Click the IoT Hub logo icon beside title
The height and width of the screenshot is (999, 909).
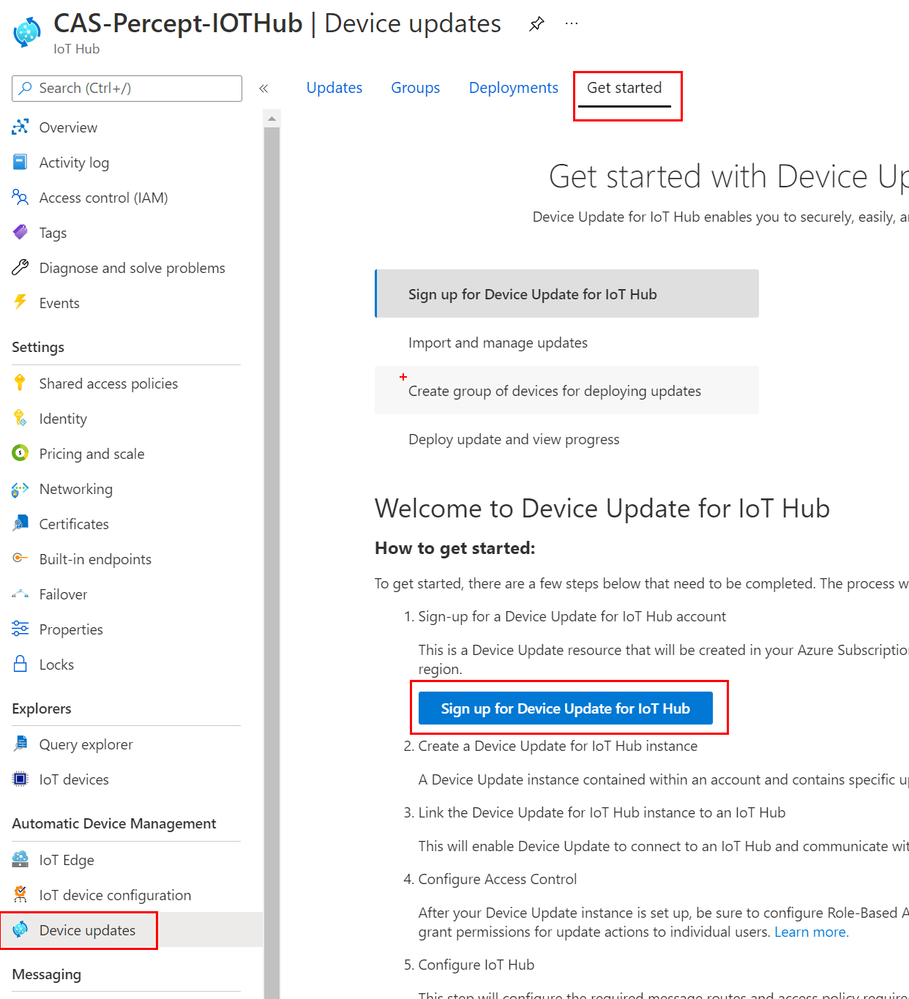point(27,32)
